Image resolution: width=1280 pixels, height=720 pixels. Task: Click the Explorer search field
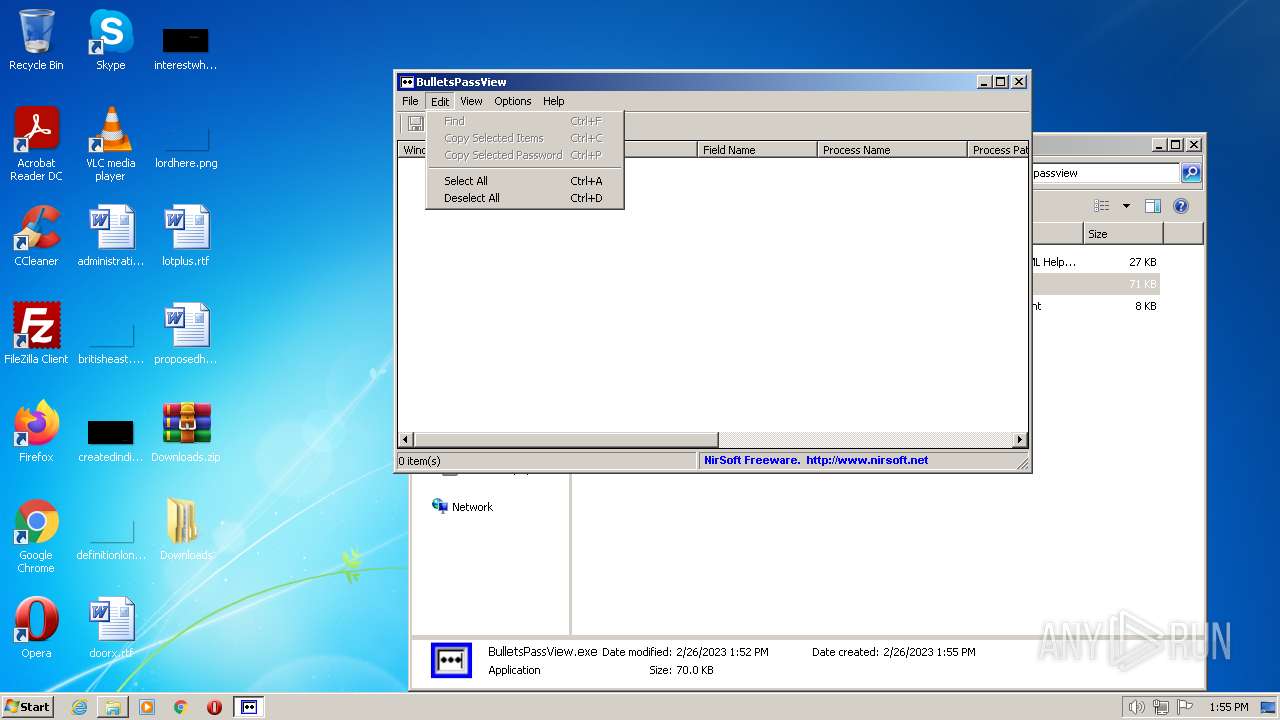[x=1105, y=173]
